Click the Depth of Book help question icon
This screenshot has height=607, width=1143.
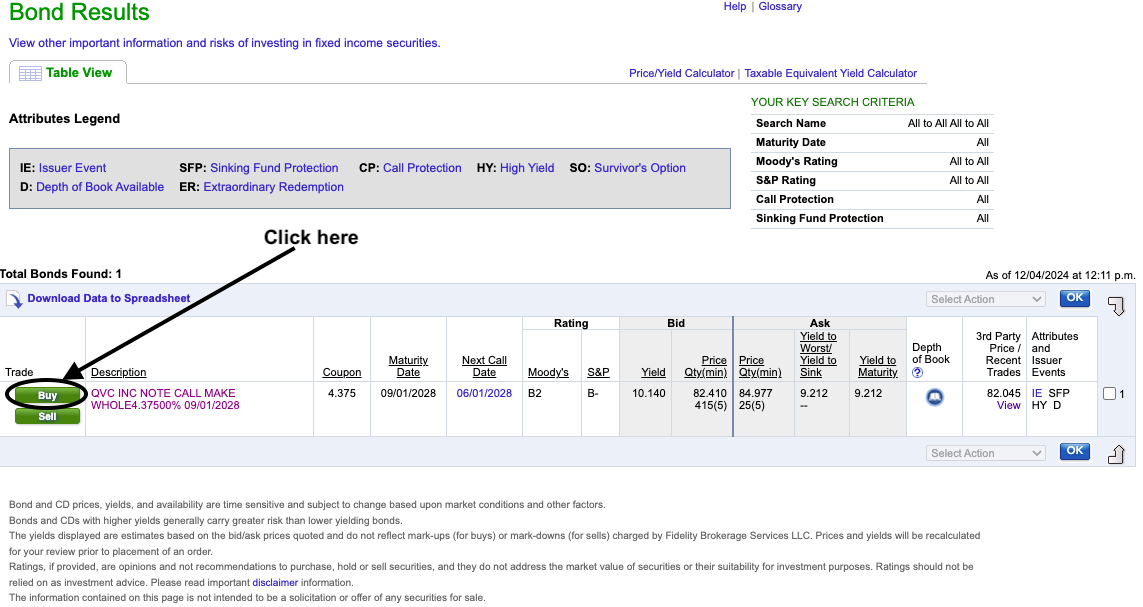tap(917, 372)
